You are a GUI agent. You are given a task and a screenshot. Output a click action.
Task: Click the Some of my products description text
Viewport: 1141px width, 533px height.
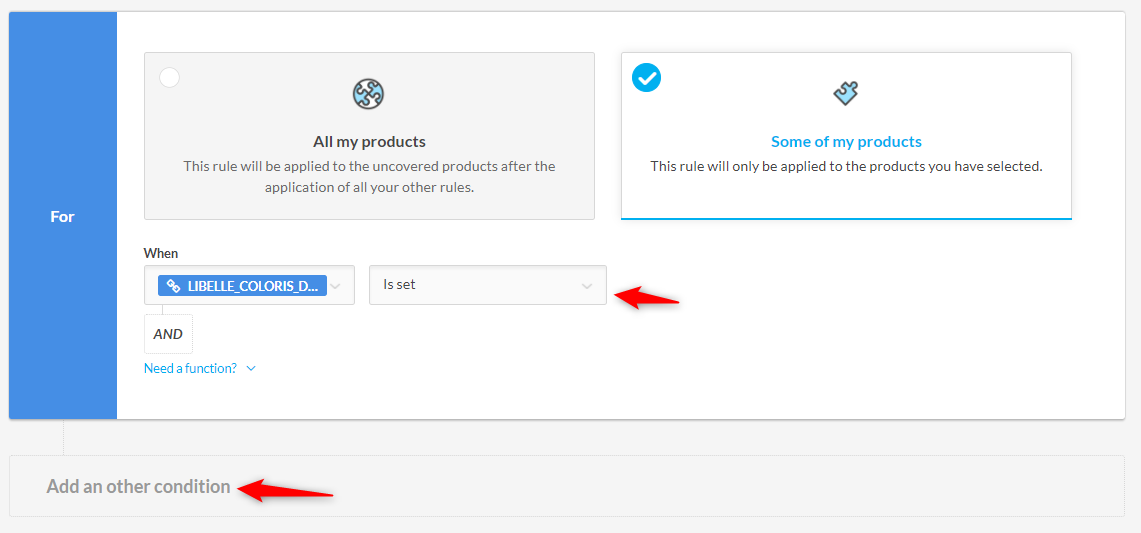point(846,166)
